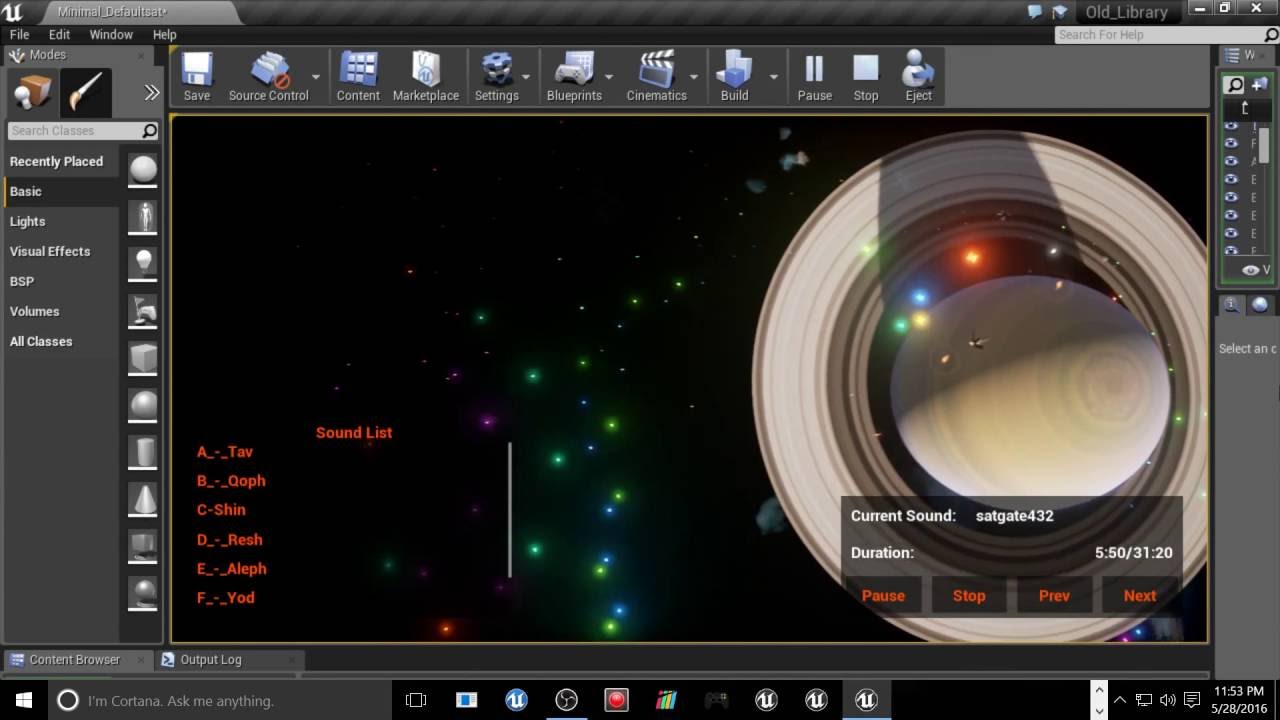Launch the Marketplace from toolbar
Viewport: 1280px width, 720px height.
pos(426,78)
